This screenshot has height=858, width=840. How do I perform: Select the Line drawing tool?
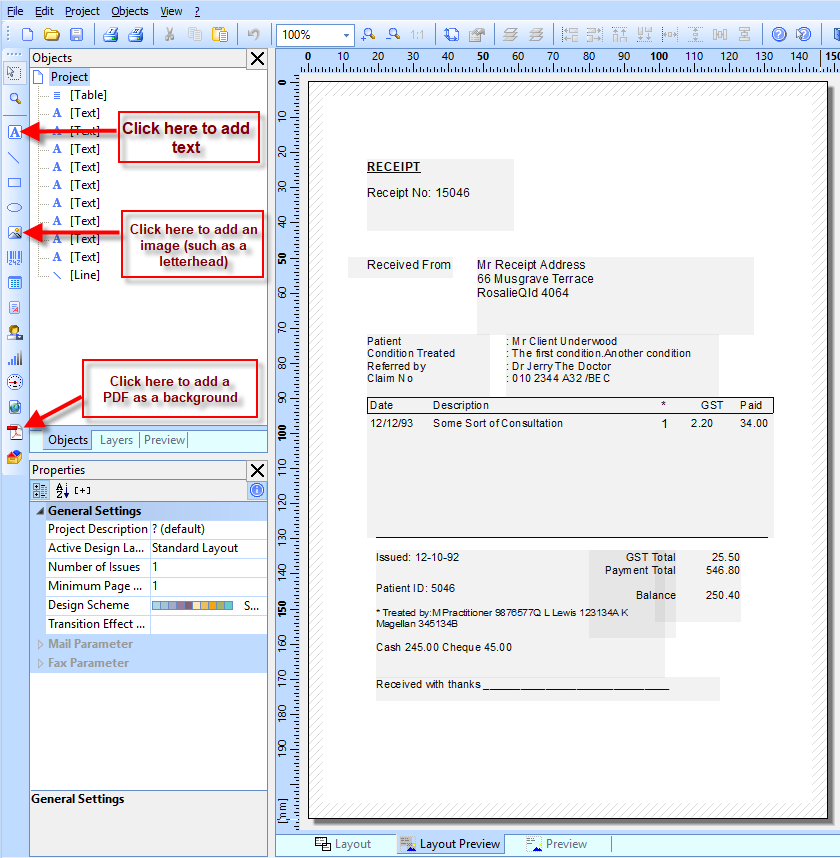(14, 157)
